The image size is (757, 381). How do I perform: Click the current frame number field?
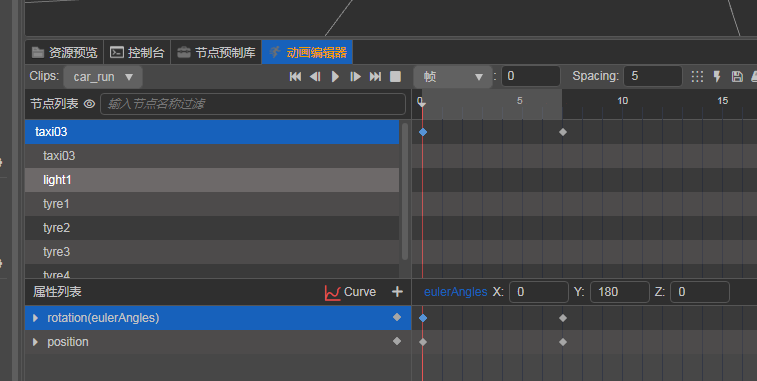tap(531, 76)
